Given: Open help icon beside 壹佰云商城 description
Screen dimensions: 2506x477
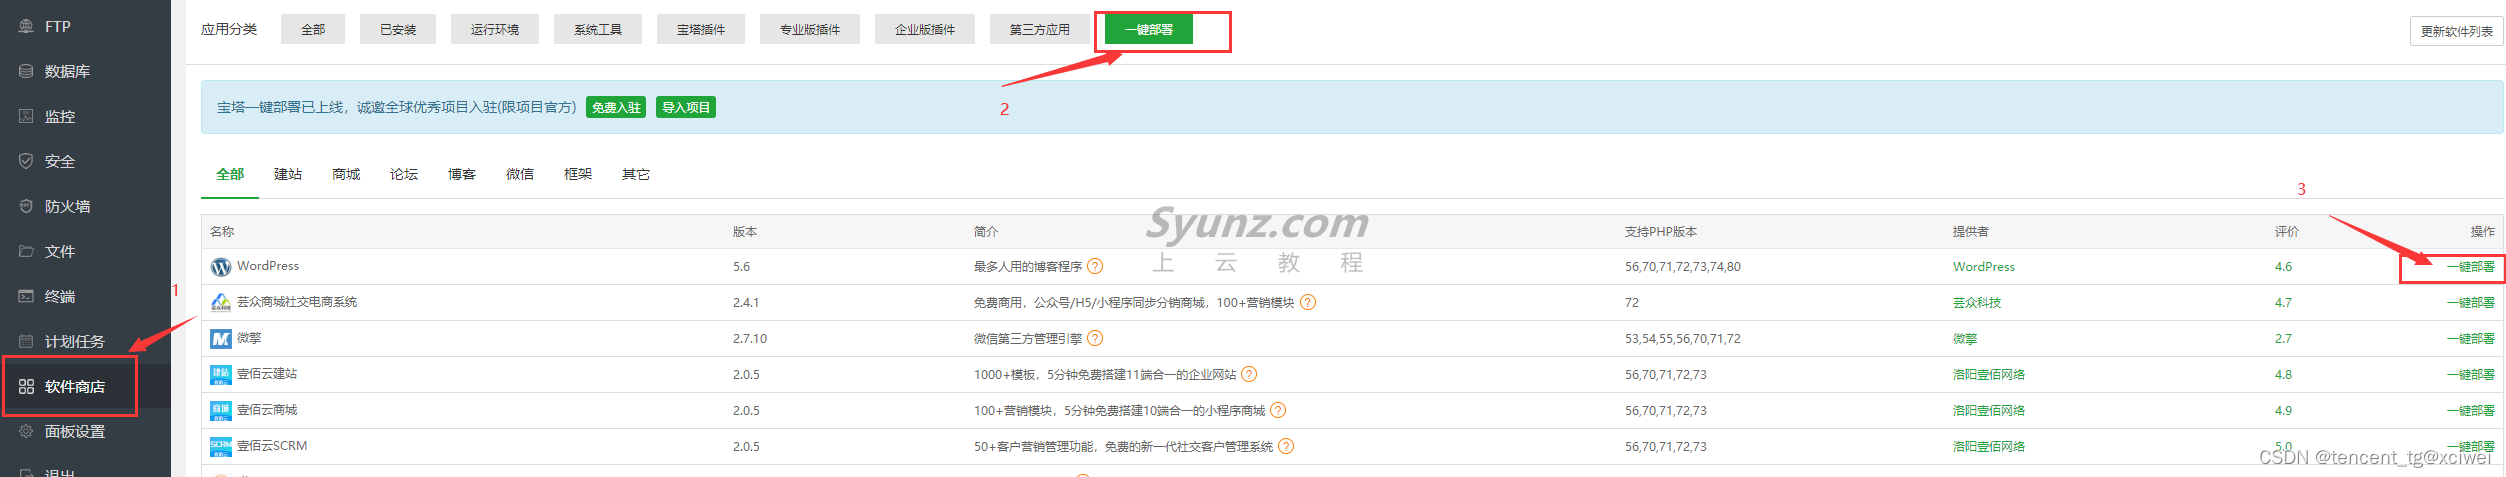Looking at the screenshot, I should [x=1278, y=410].
